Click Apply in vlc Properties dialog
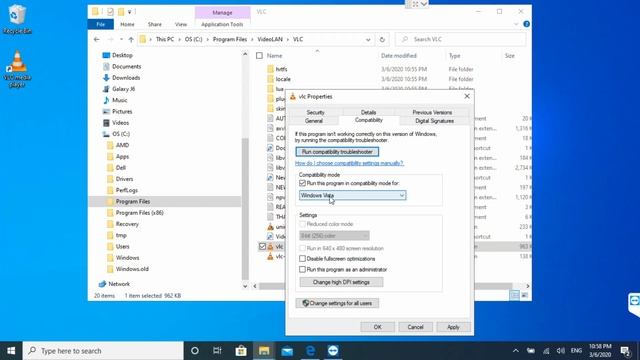 click(x=453, y=327)
